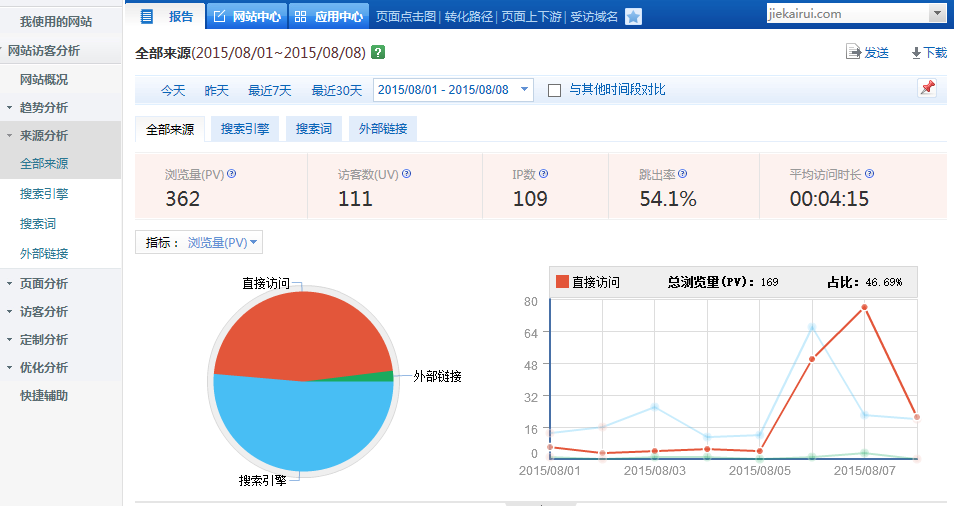Open the 指标 浏览量(PV) metric dropdown
The height and width of the screenshot is (506, 954).
(222, 243)
